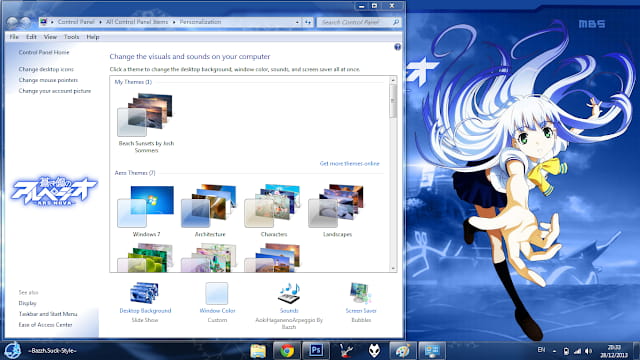Image resolution: width=640 pixels, height=360 pixels.
Task: Click Control Panel in the breadcrumb
Action: coord(76,22)
